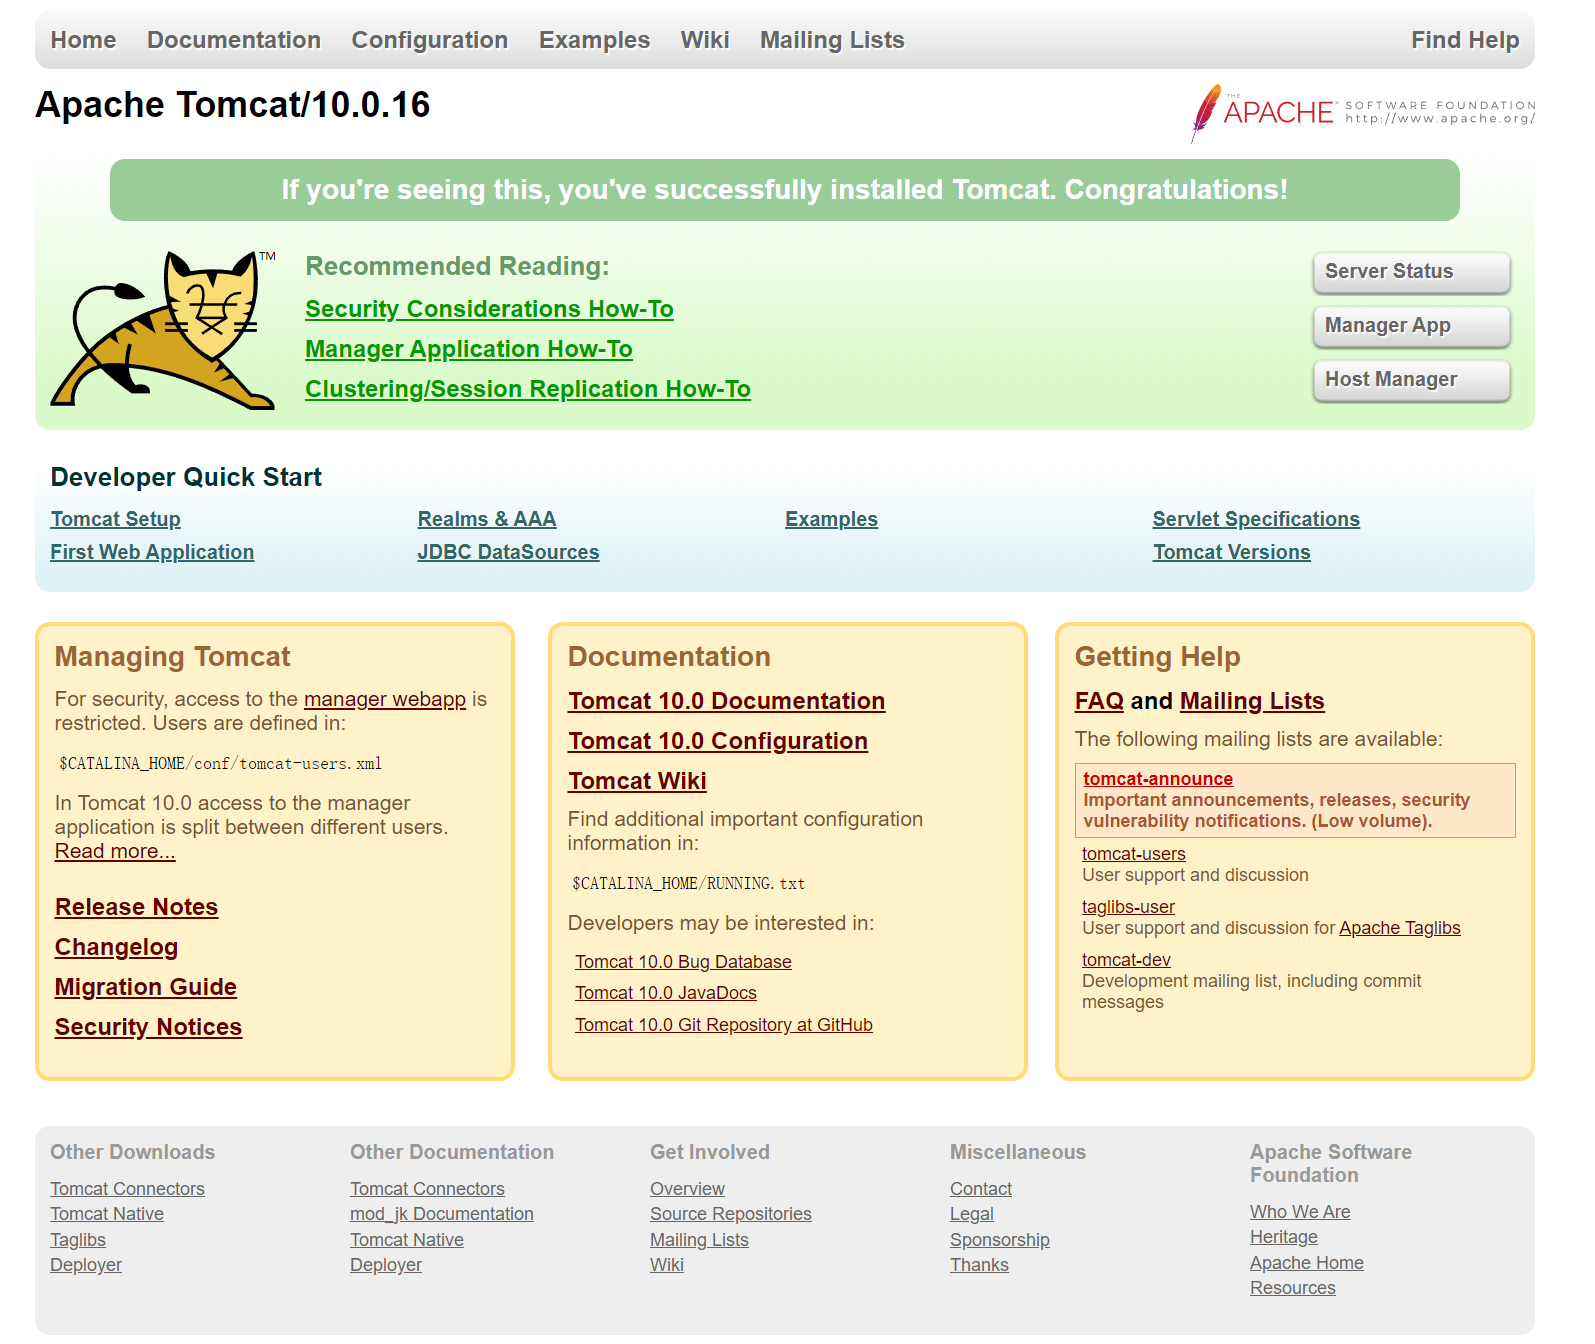This screenshot has width=1595, height=1344.
Task: Visit the Tomcat Wiki link
Action: click(638, 781)
